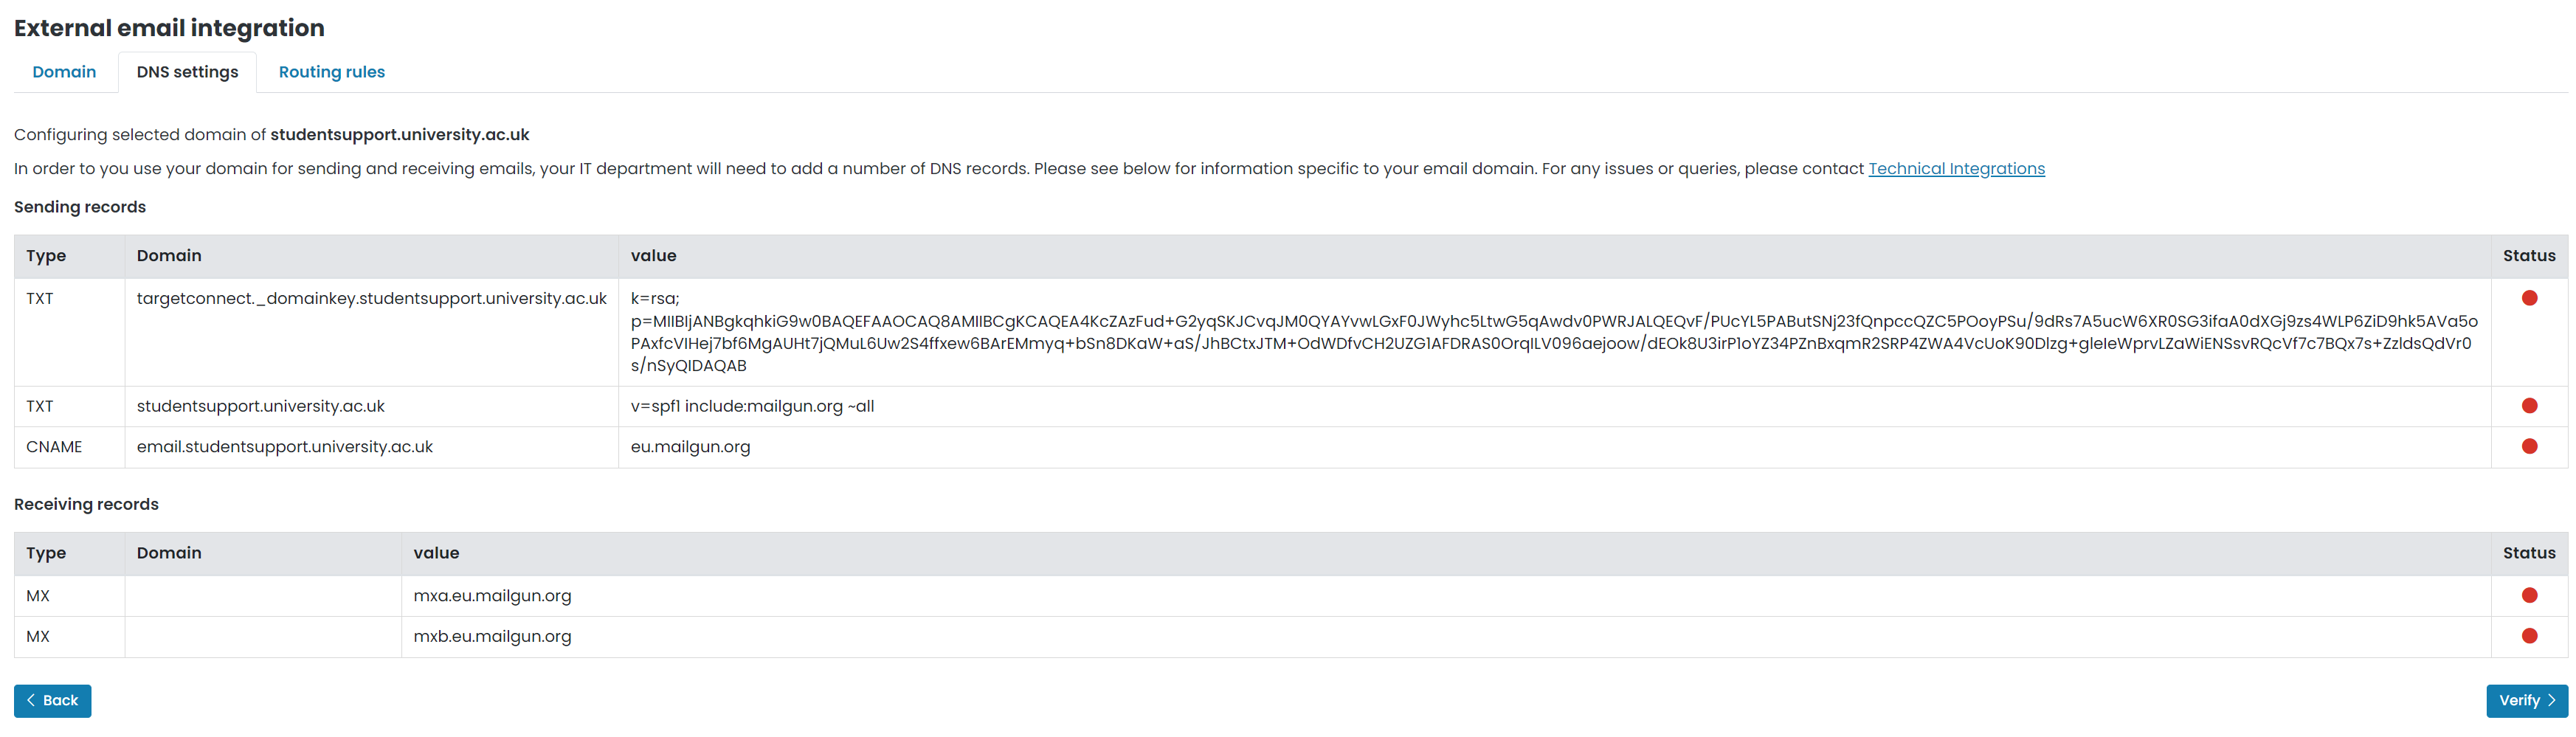
Task: Click the red status dot for SPF record
Action: click(2529, 406)
